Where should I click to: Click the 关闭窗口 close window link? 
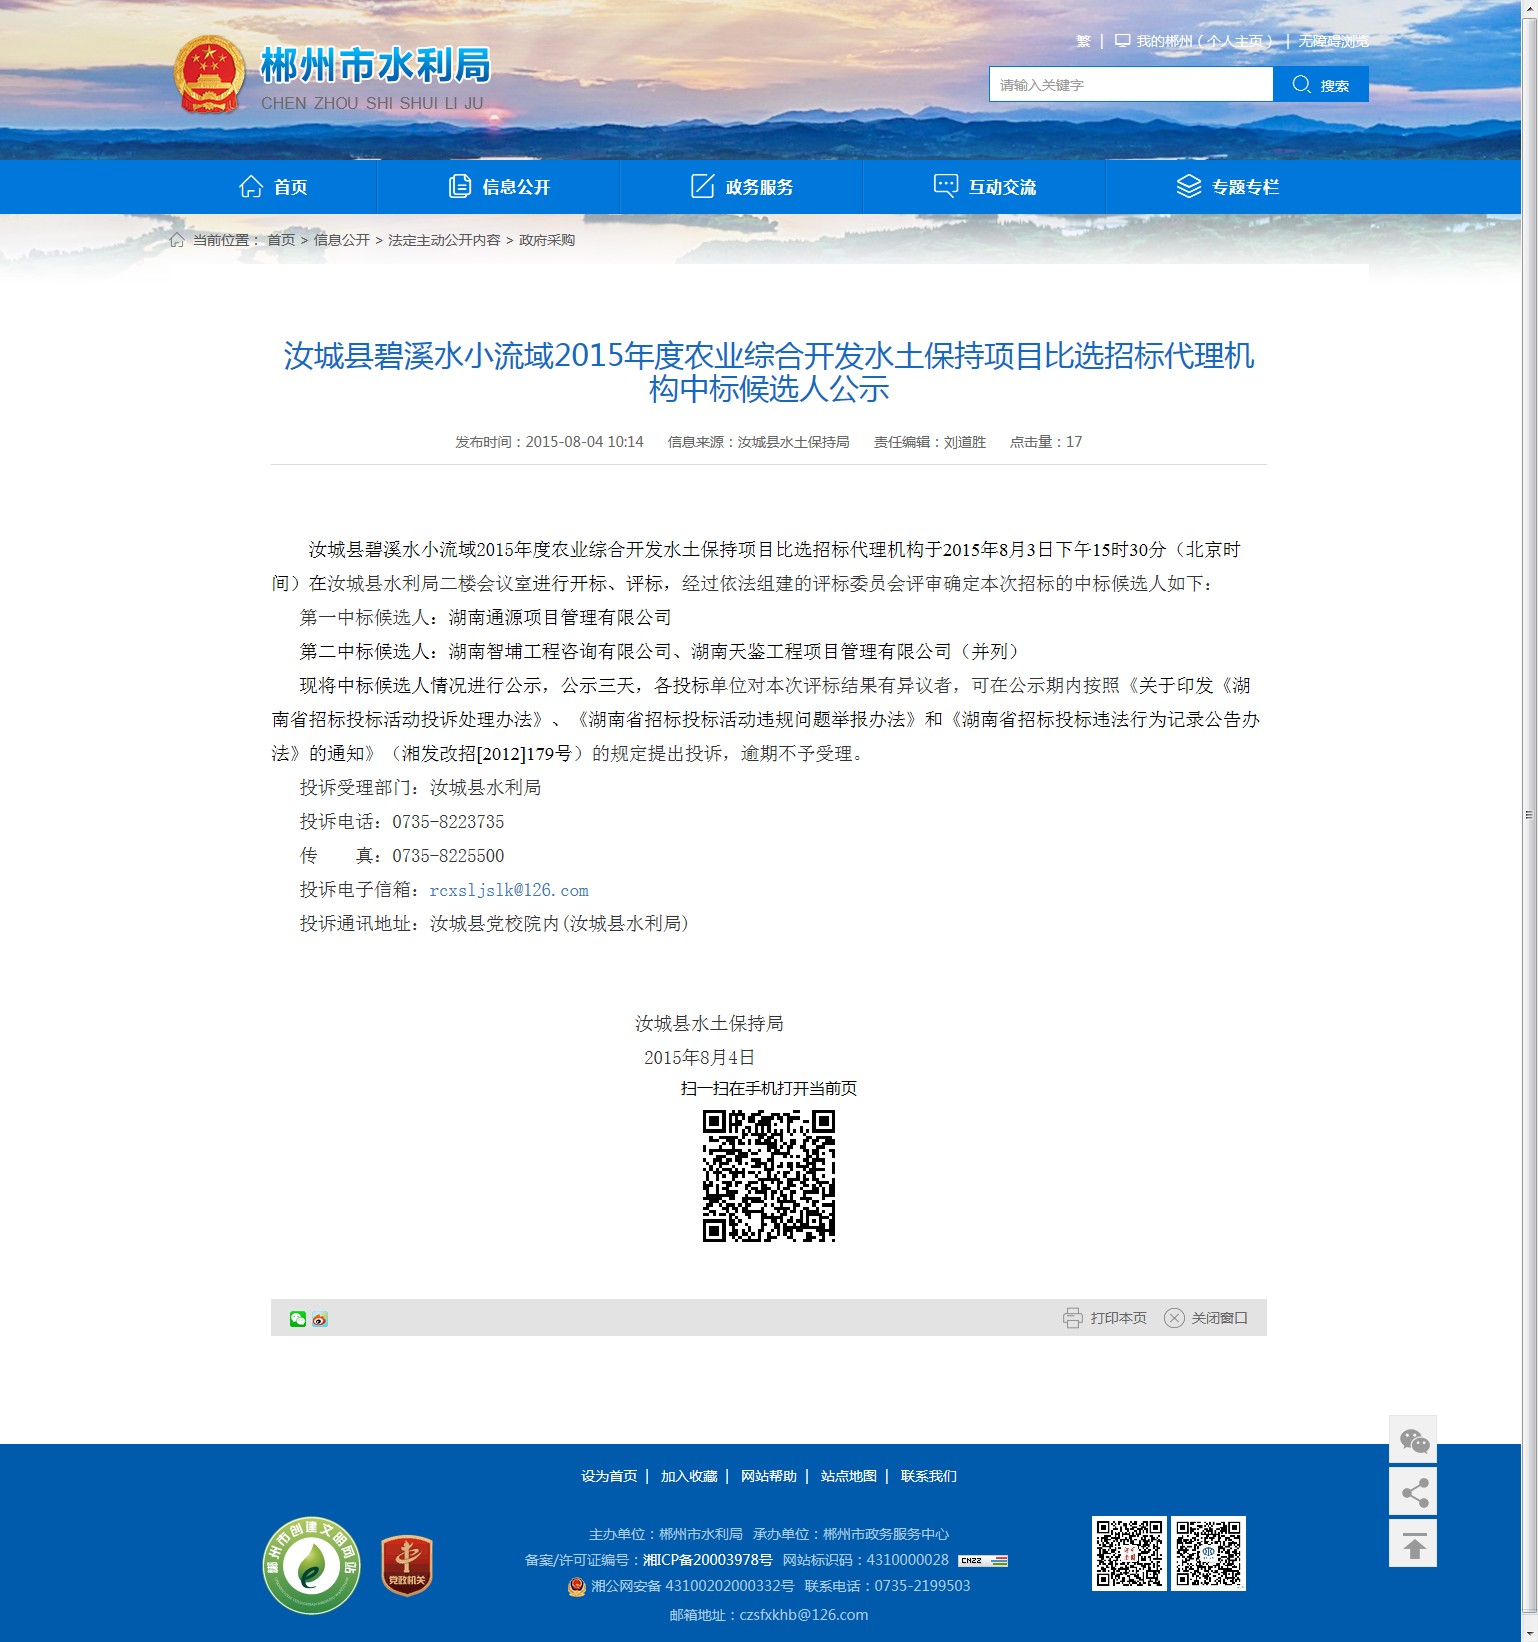(x=1206, y=1318)
